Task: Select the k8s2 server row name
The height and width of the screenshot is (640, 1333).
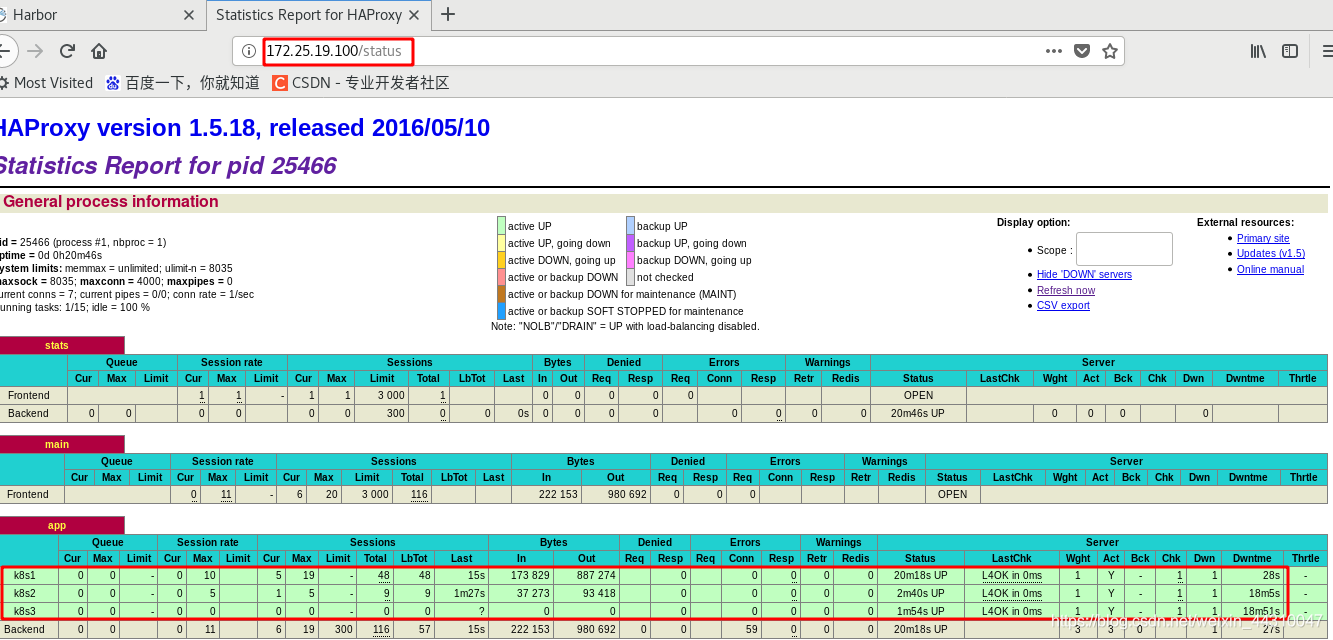Action: 25,593
